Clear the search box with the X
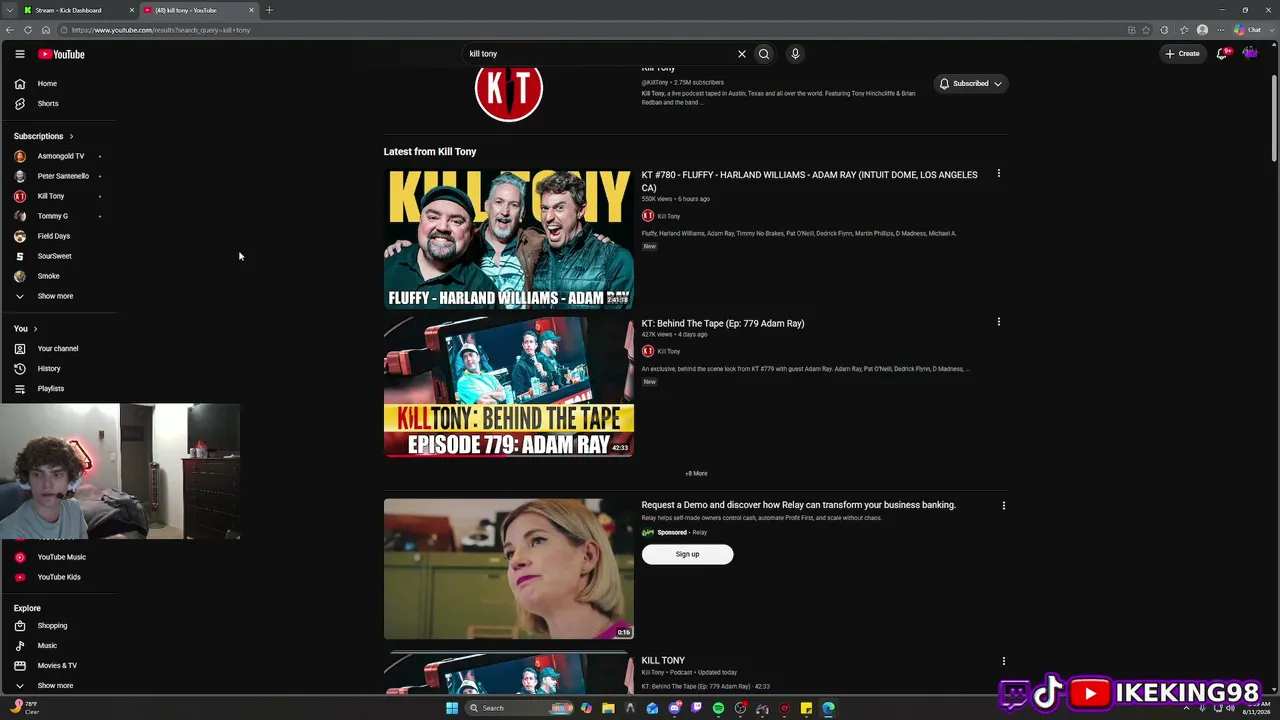 tap(742, 54)
